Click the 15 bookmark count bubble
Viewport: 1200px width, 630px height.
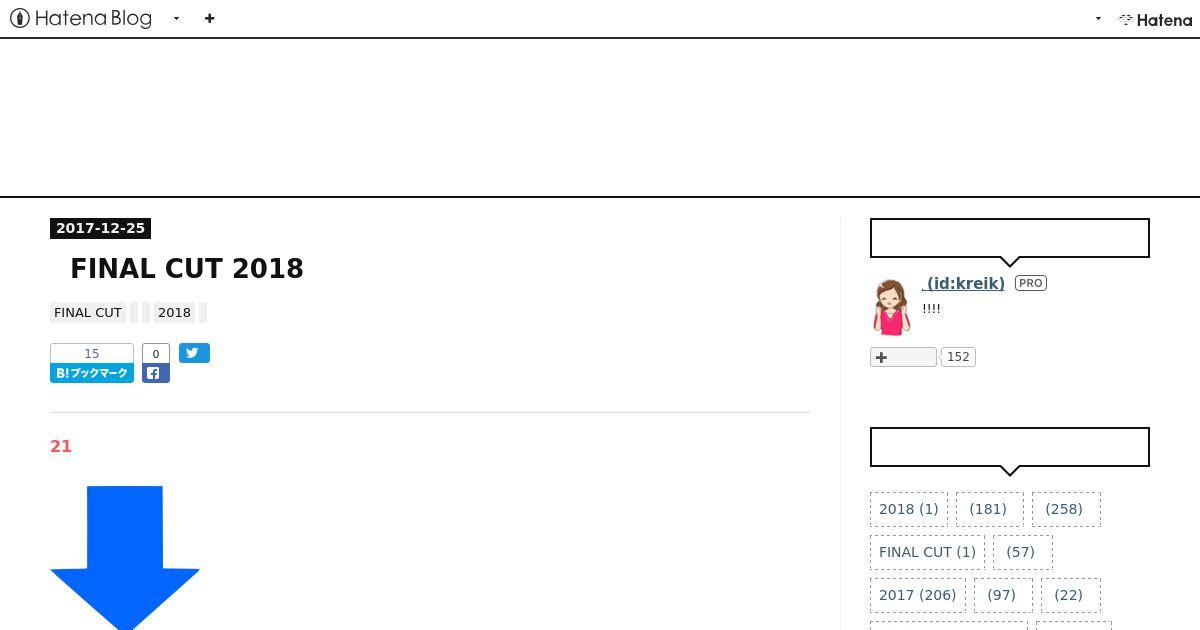[92, 353]
